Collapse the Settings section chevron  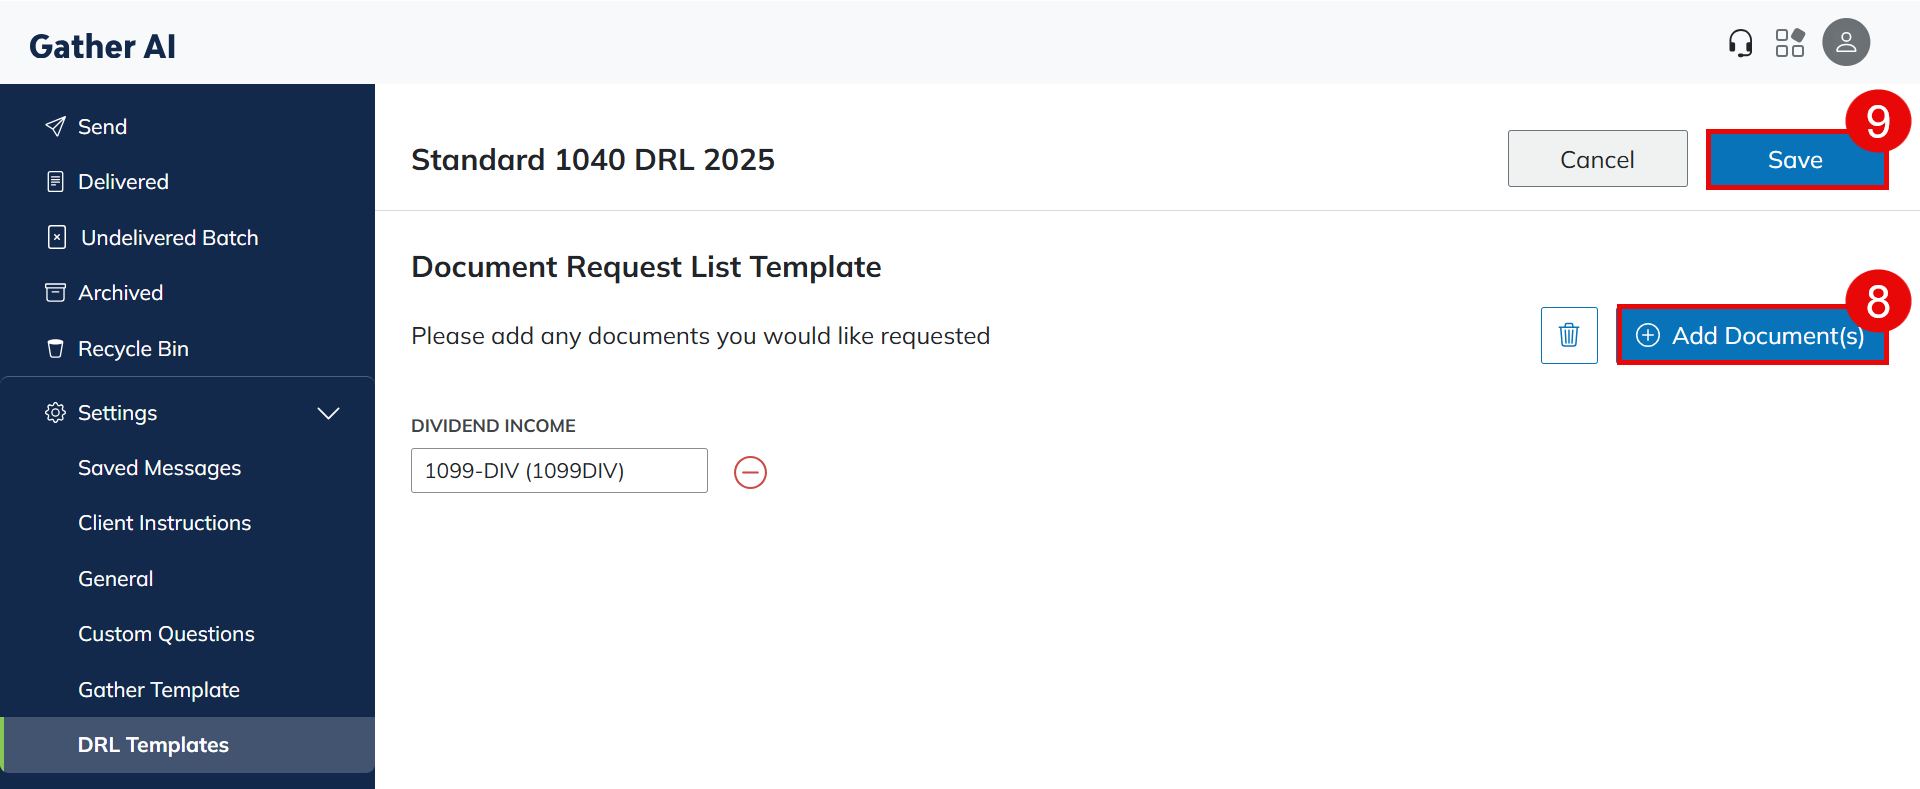coord(328,413)
